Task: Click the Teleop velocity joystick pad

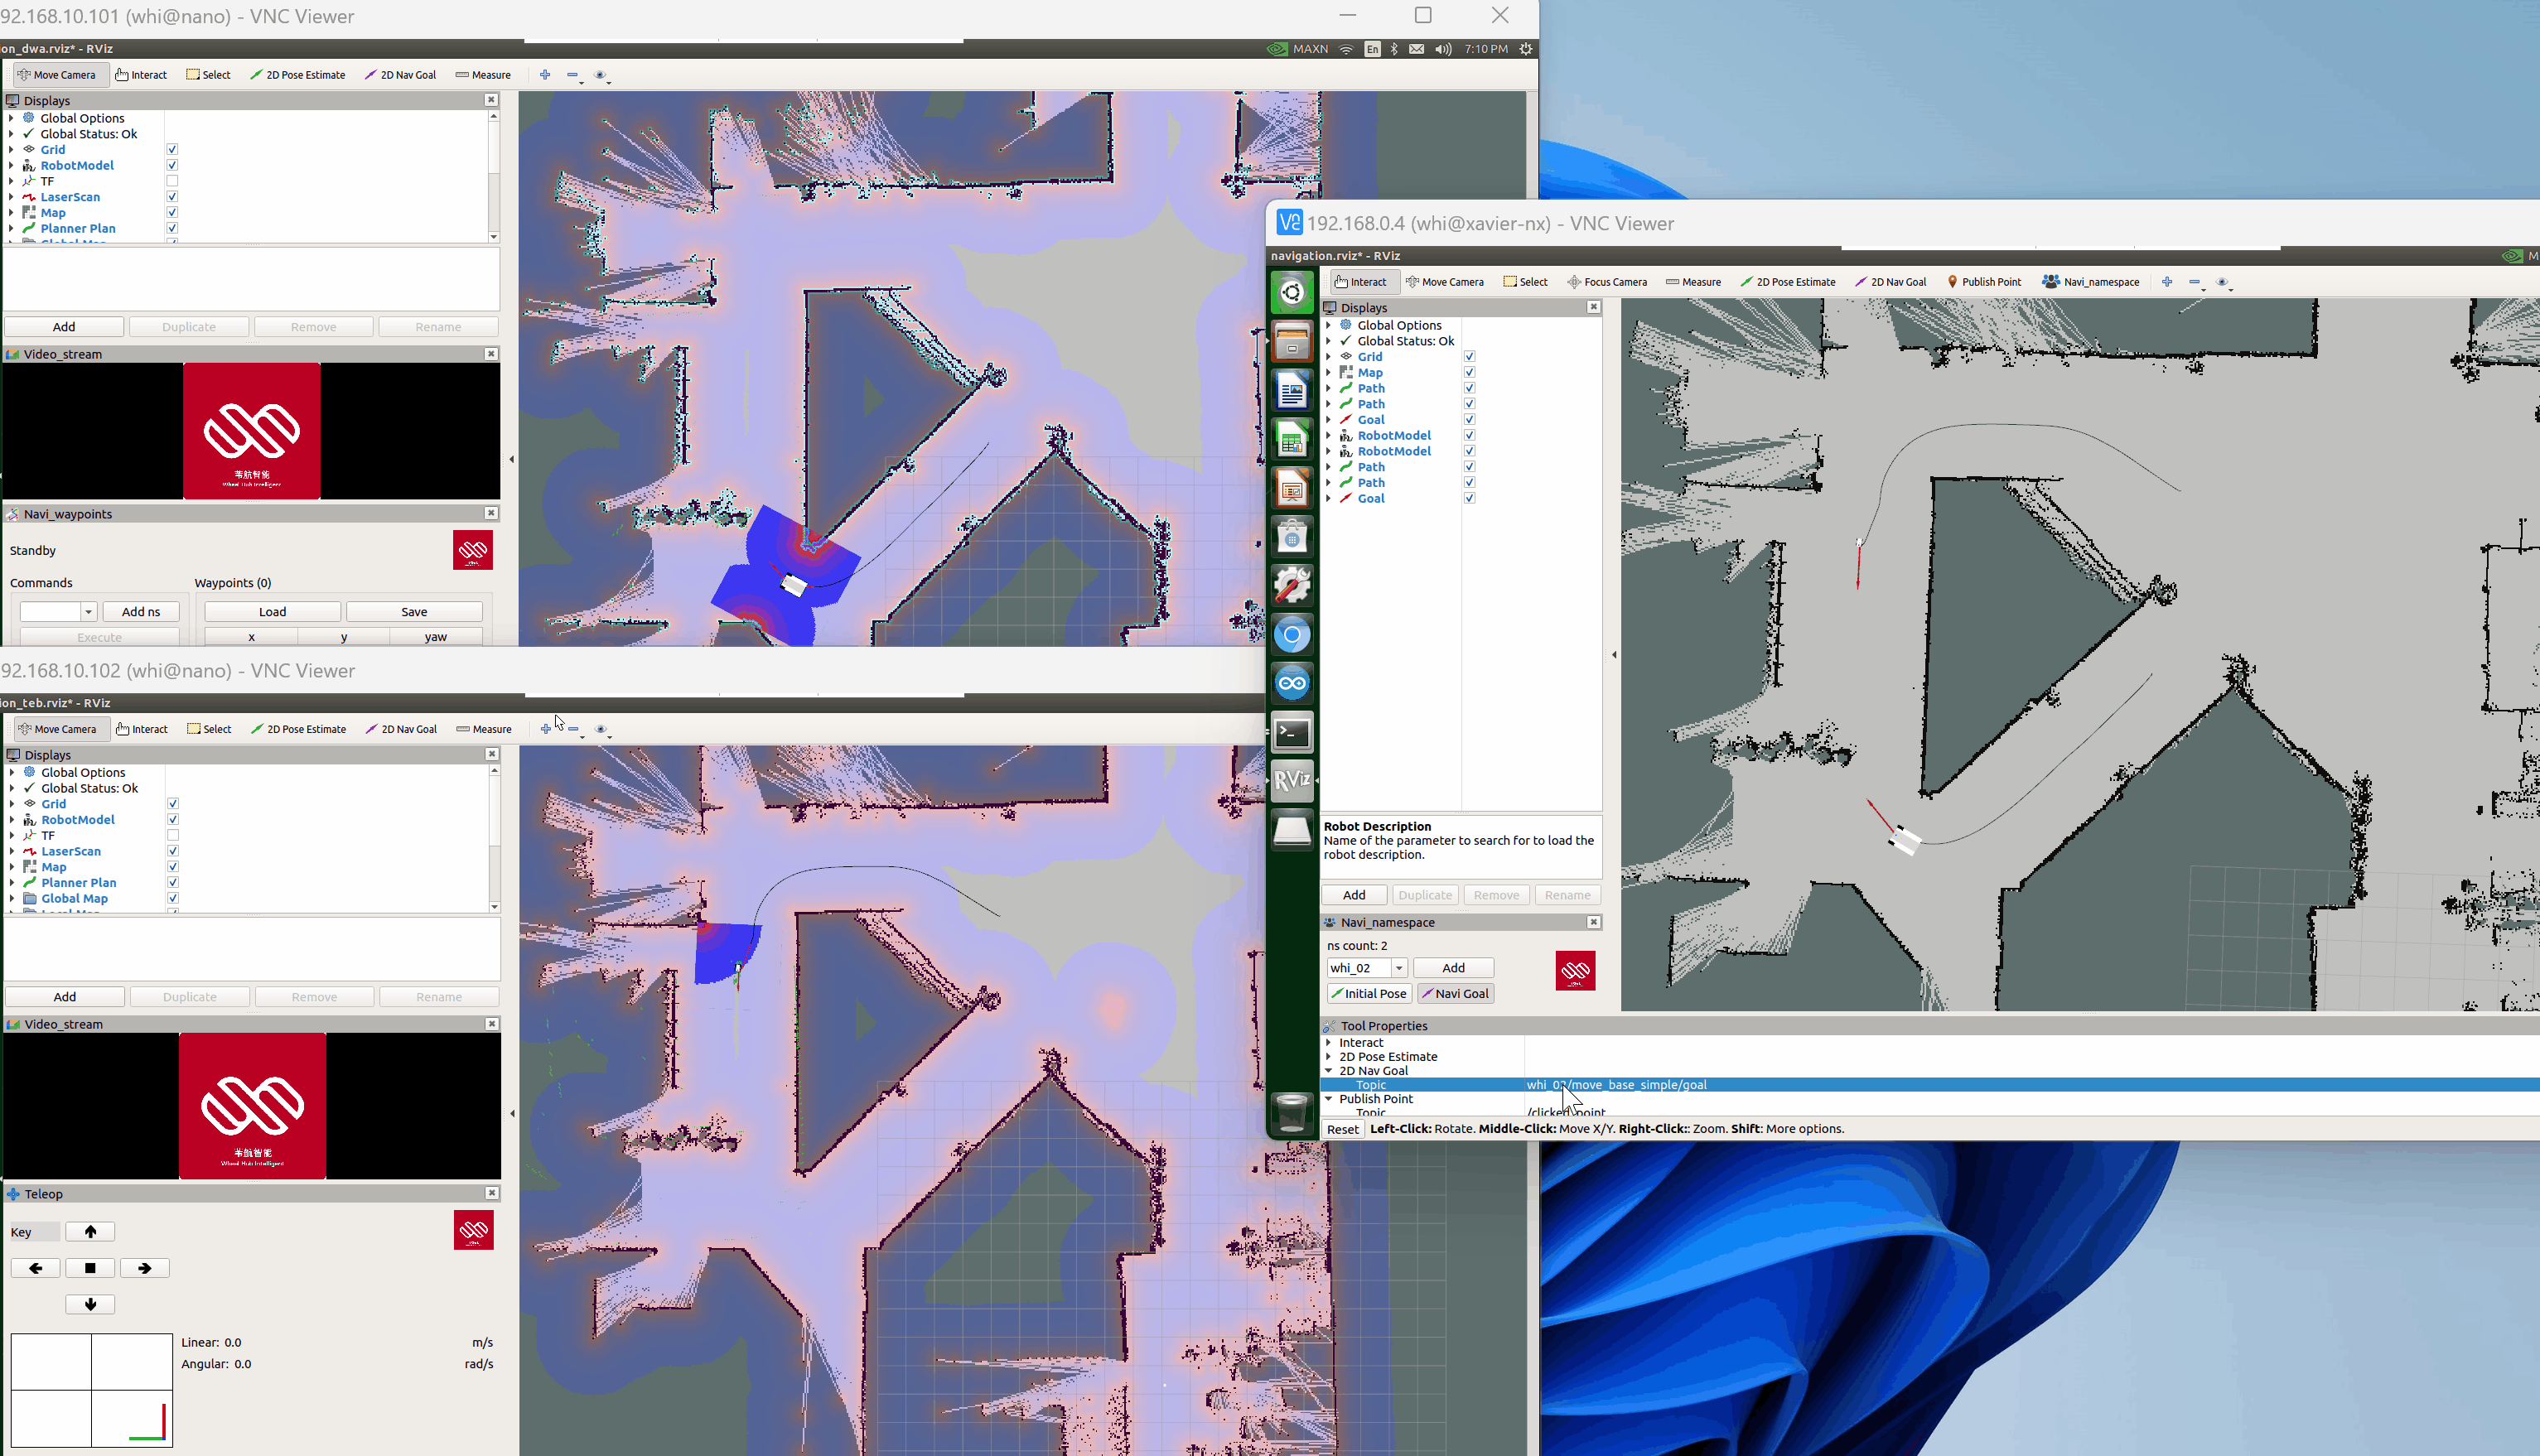Action: coord(91,1389)
